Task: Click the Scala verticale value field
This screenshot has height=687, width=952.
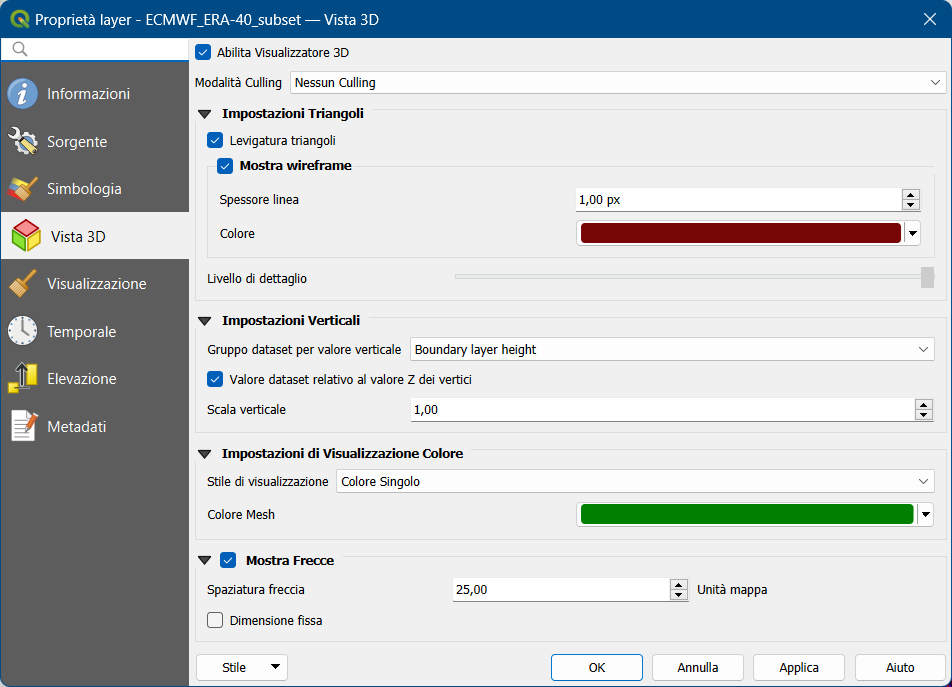Action: point(662,410)
